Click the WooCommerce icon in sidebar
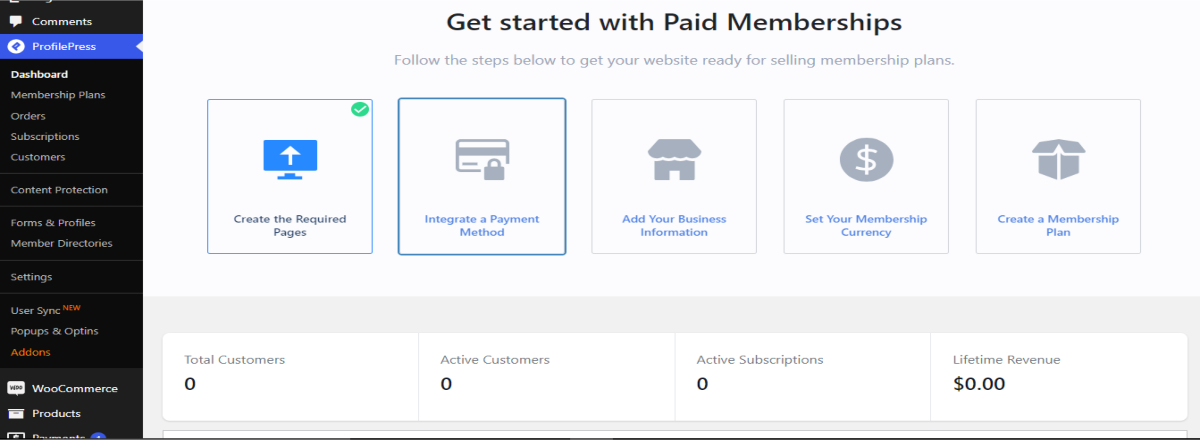This screenshot has height=440, width=1200. coord(16,388)
